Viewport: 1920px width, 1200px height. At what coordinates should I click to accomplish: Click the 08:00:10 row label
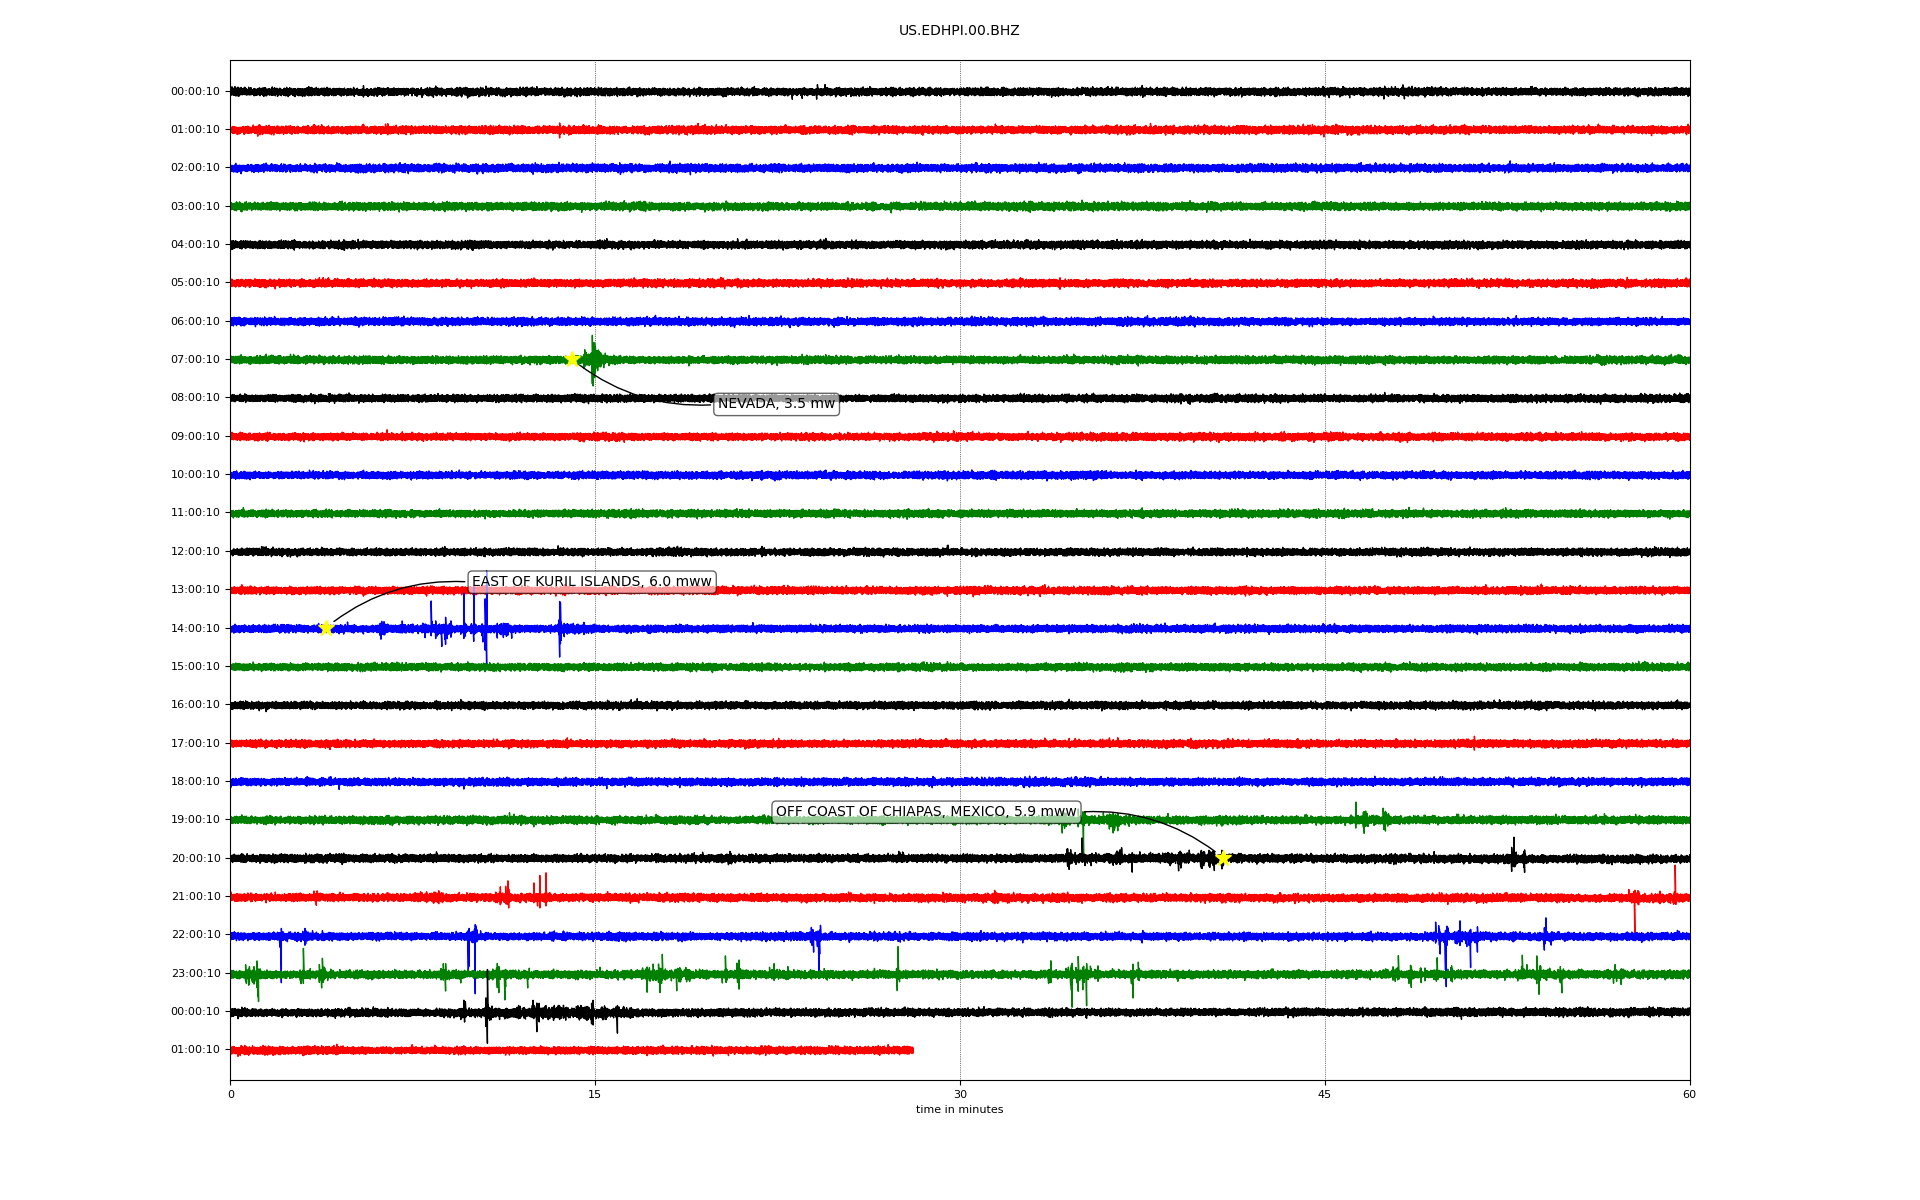(195, 398)
